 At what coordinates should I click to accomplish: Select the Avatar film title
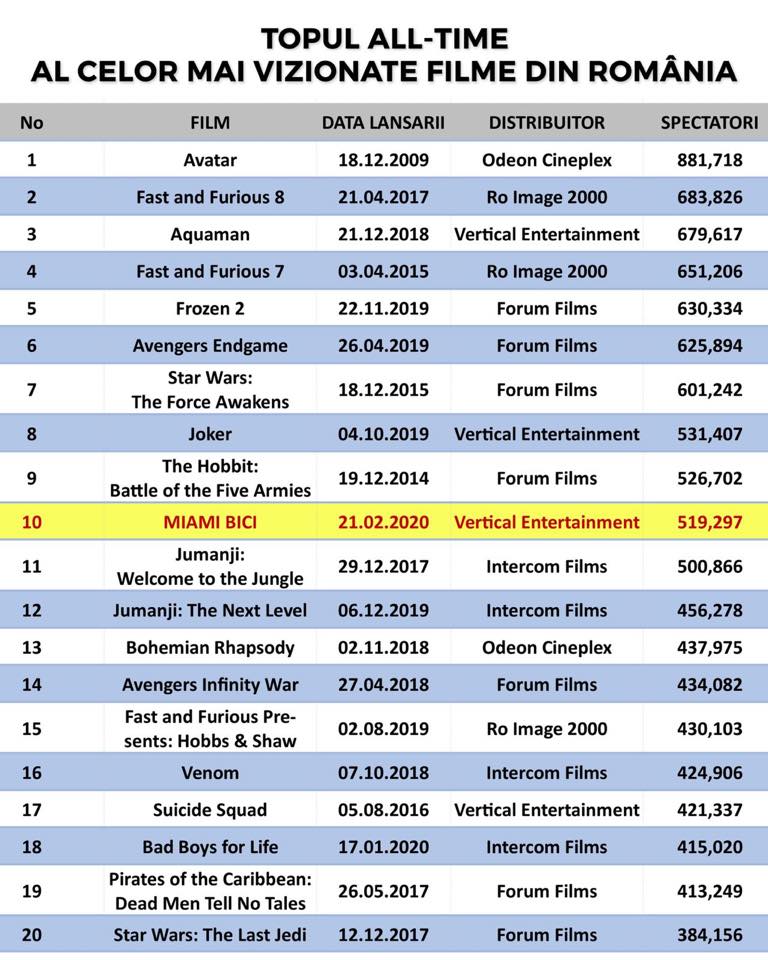point(210,160)
